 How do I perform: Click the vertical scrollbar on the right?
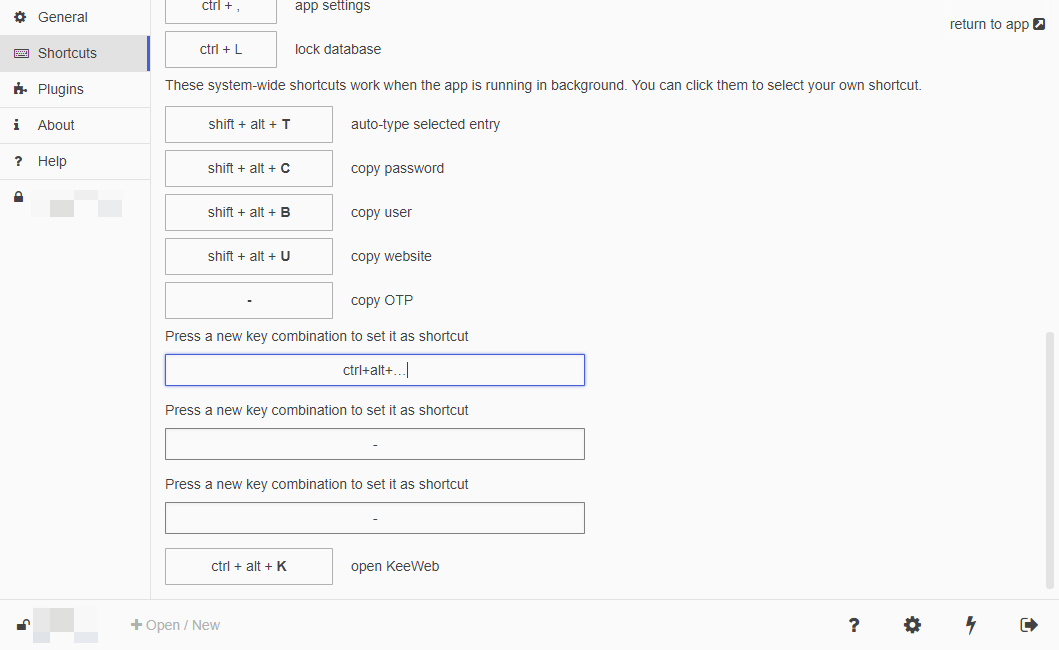pyautogui.click(x=1049, y=459)
